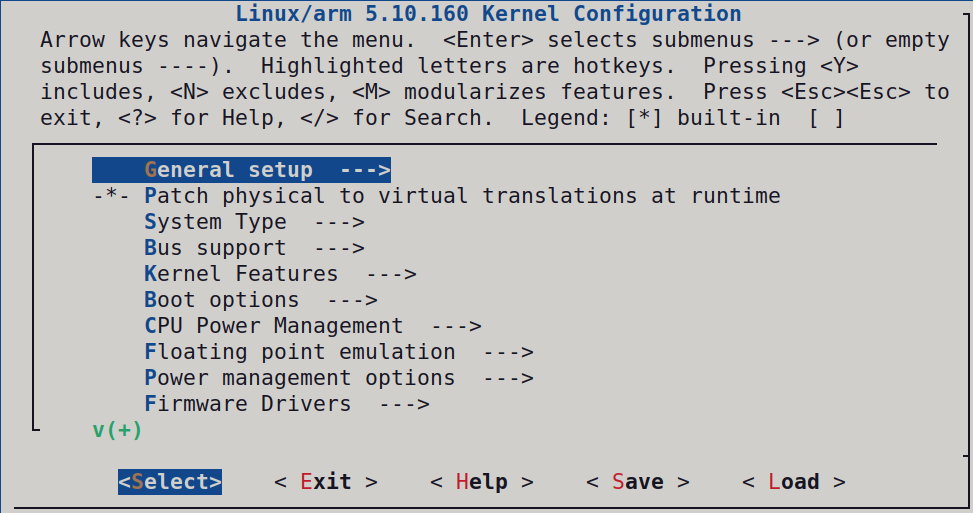
Task: Choose the Kernel Features entry
Action: [x=241, y=274]
